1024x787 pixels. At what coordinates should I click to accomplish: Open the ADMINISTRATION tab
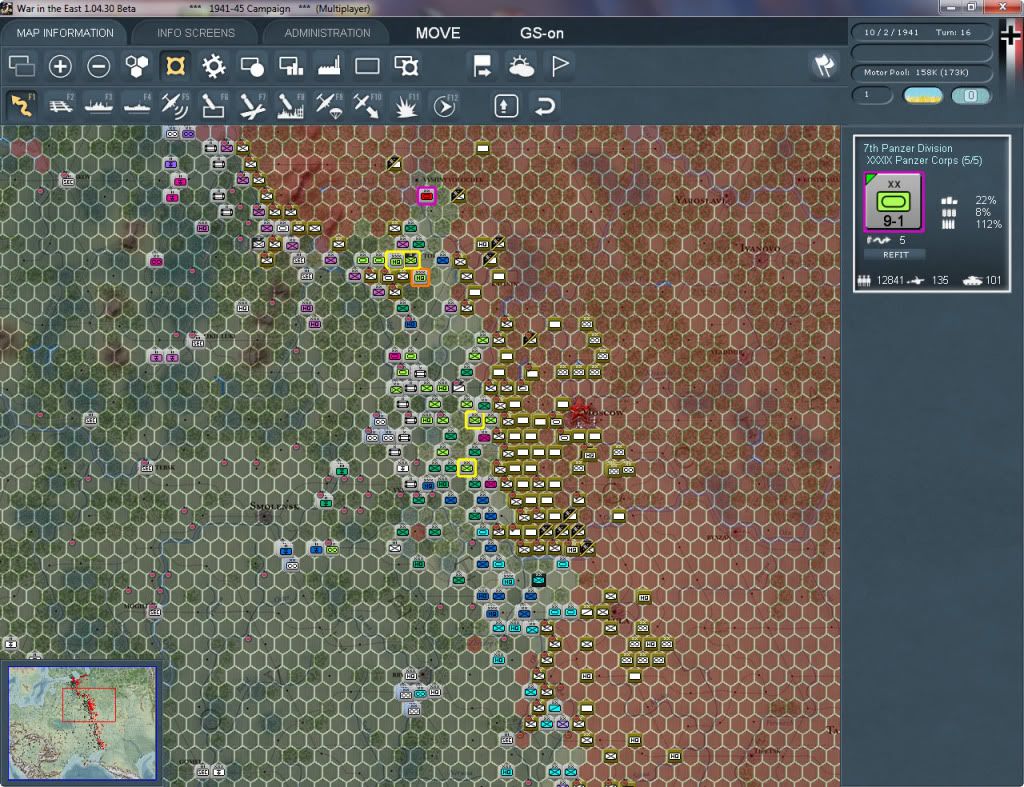[327, 33]
